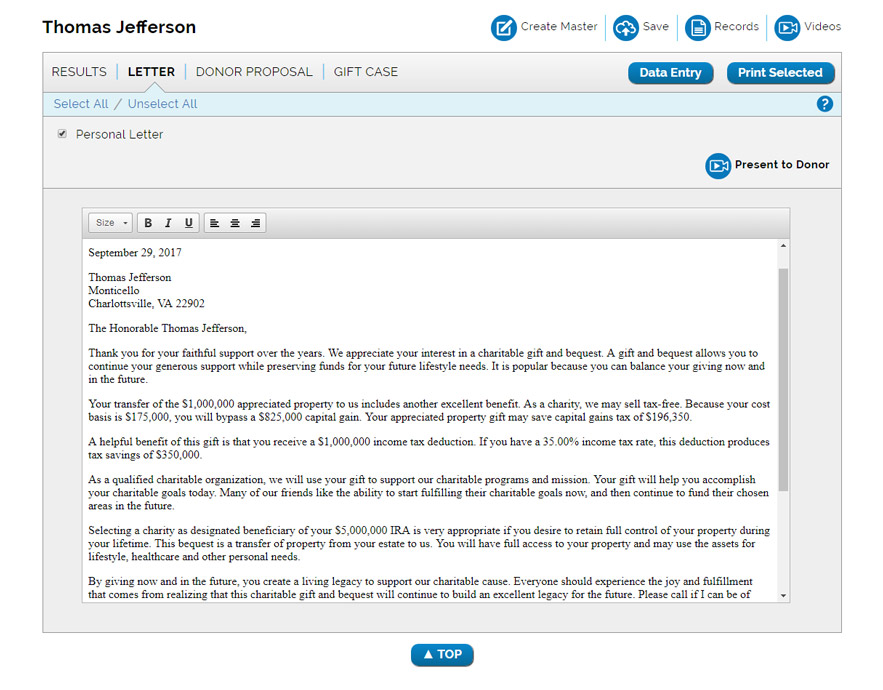Click in the paragraph starting 'Selecting a charity'
This screenshot has height=690, width=883.
pos(429,544)
